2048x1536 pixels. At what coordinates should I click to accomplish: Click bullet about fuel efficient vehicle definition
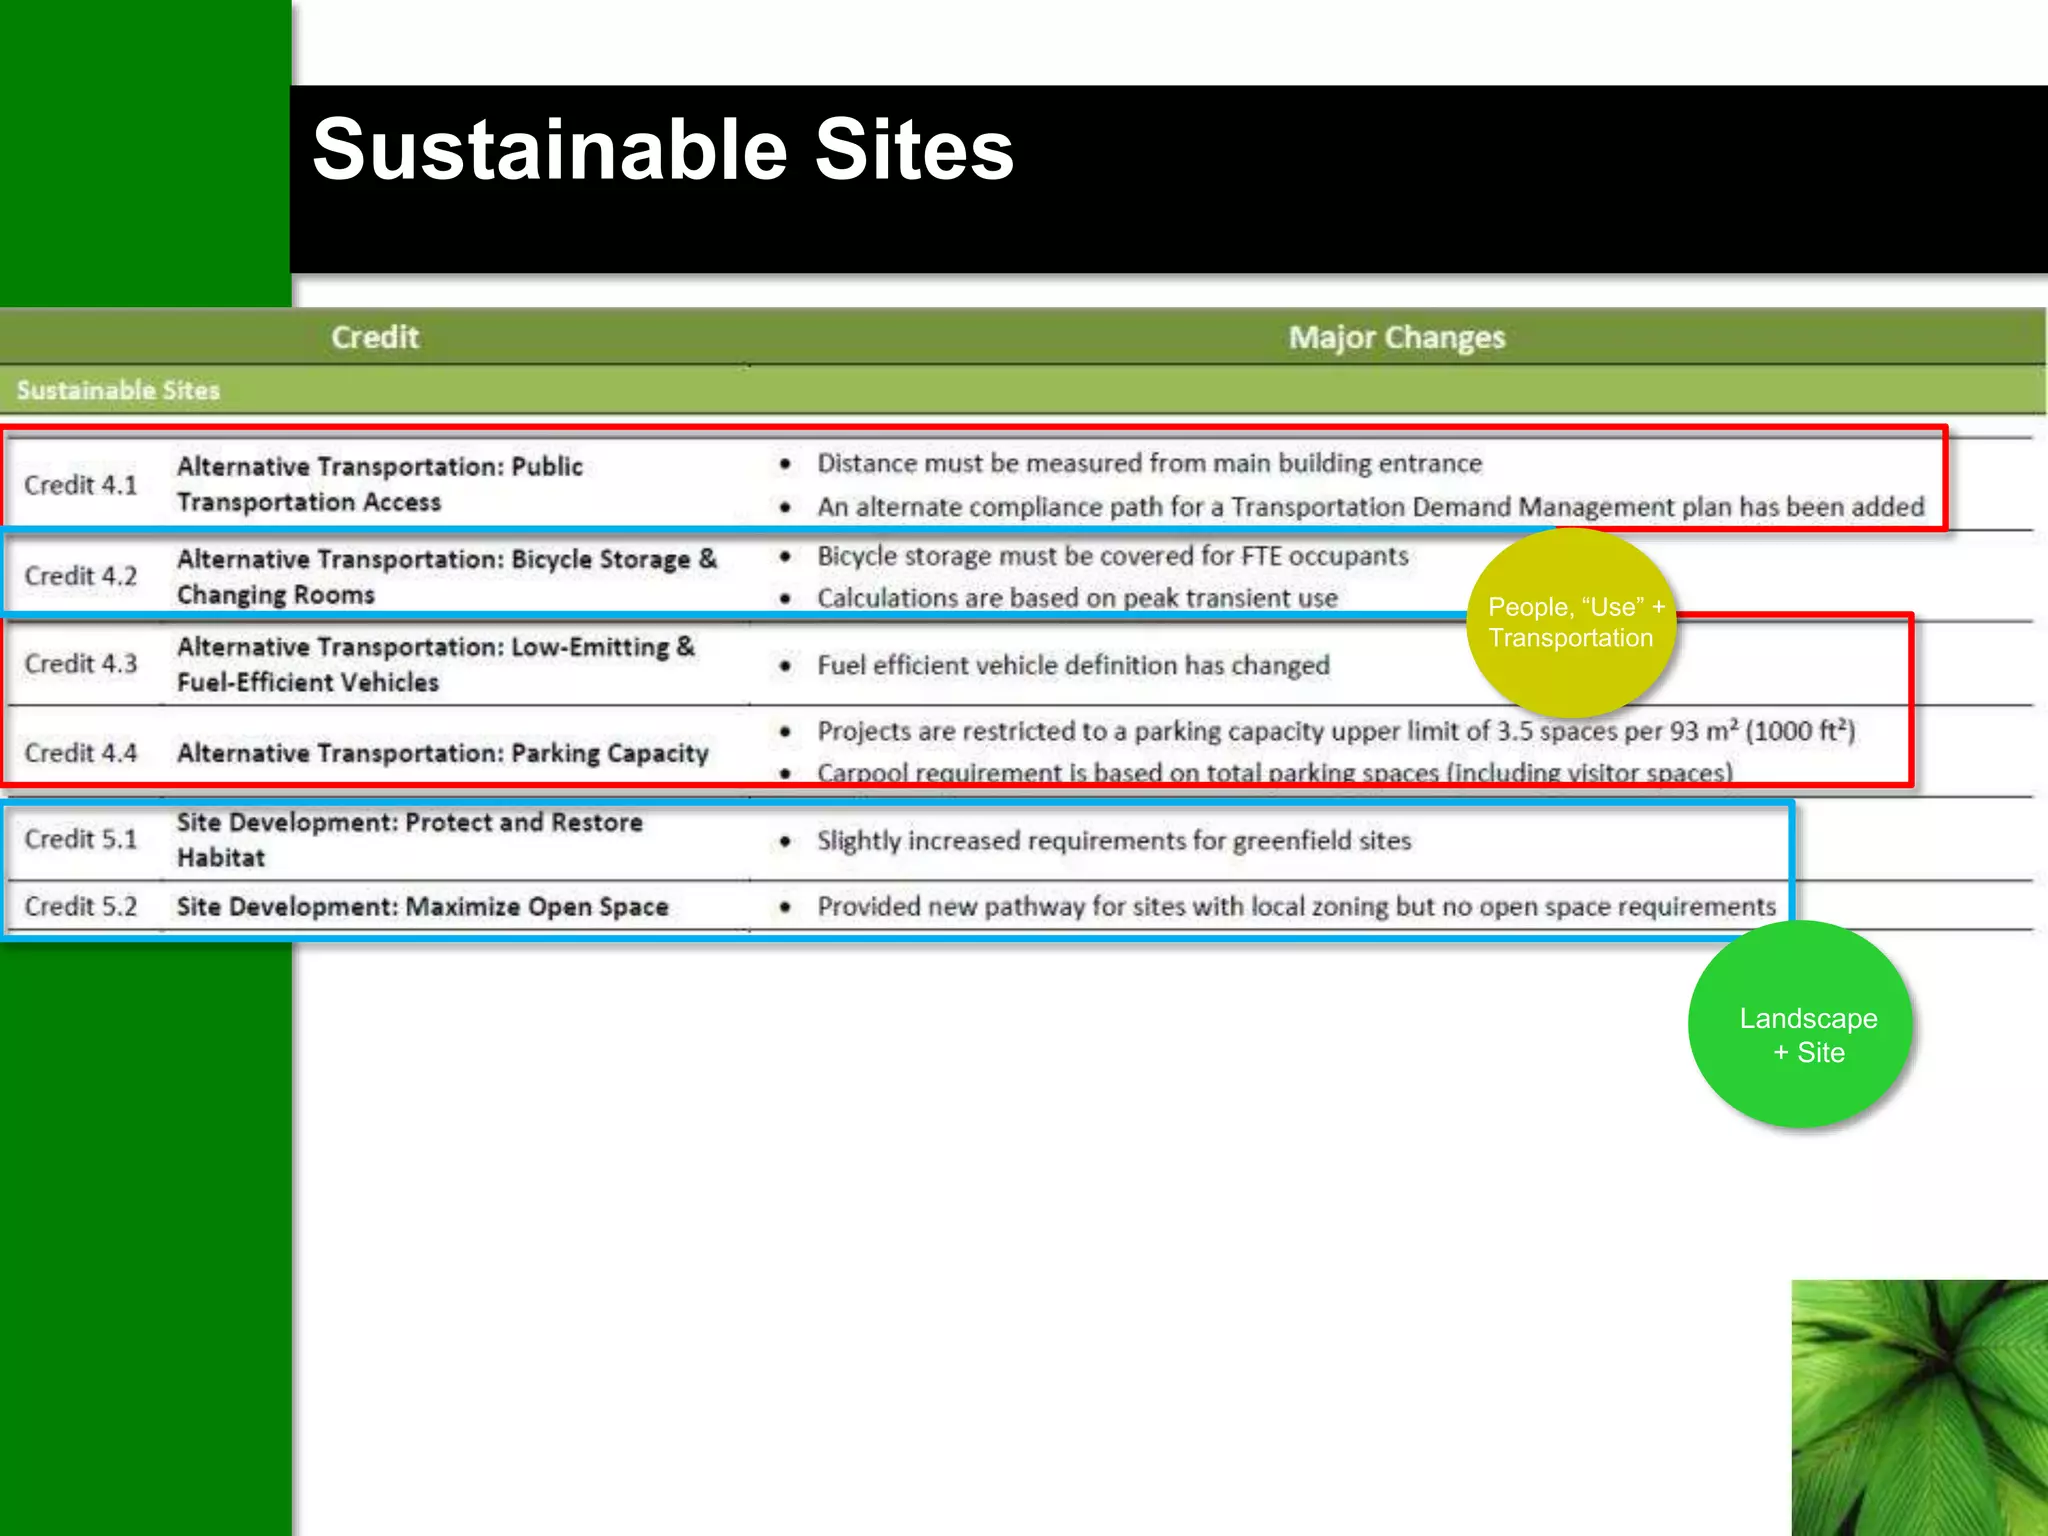pos(1073,665)
